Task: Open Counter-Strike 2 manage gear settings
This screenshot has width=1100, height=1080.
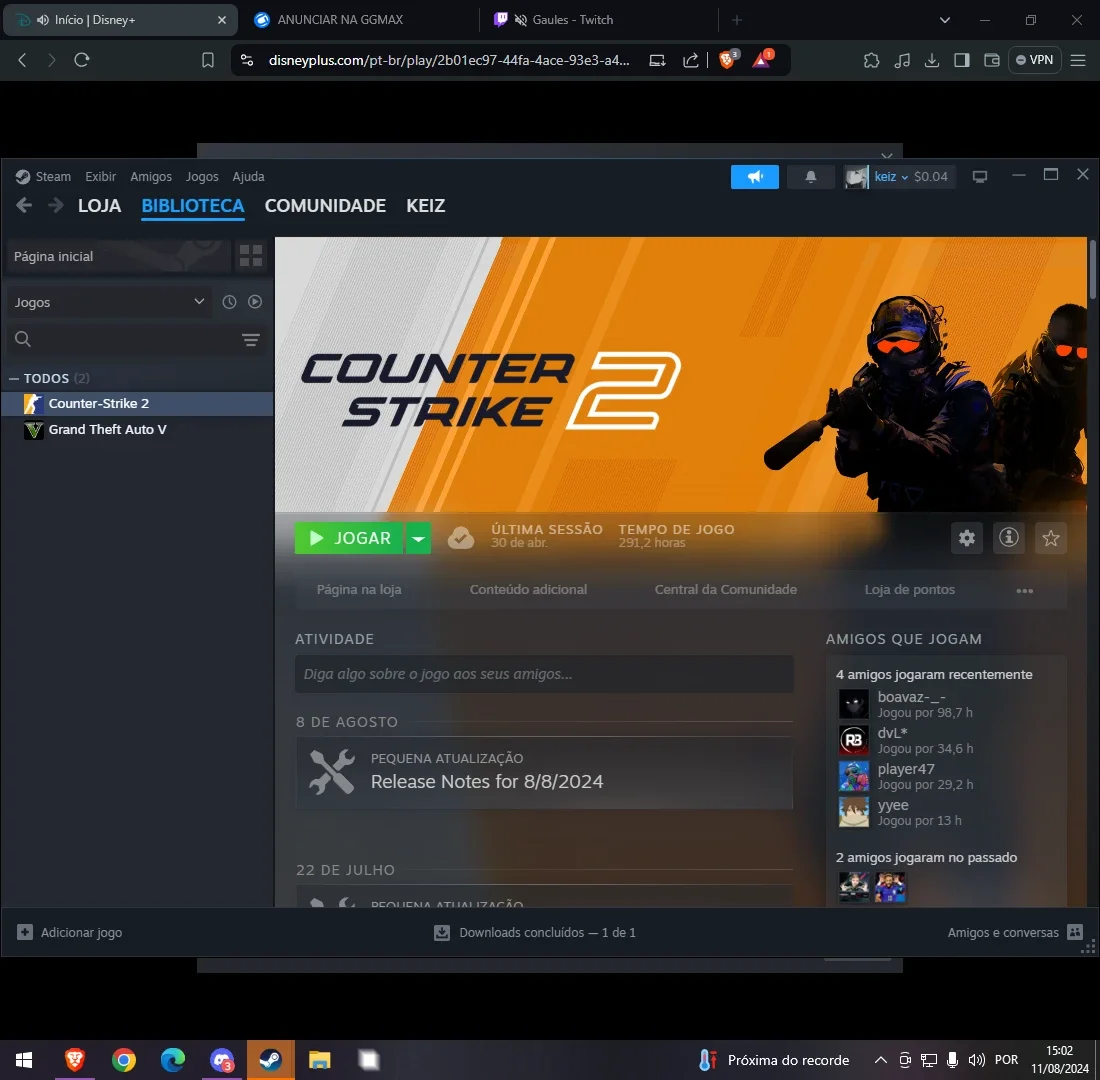Action: [967, 538]
